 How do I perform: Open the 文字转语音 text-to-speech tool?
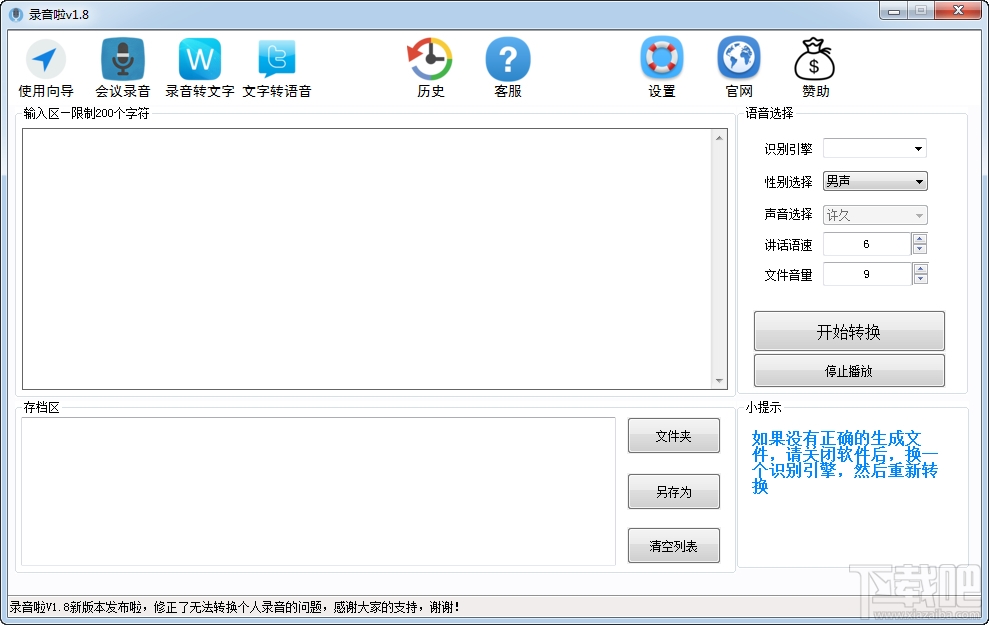(276, 65)
